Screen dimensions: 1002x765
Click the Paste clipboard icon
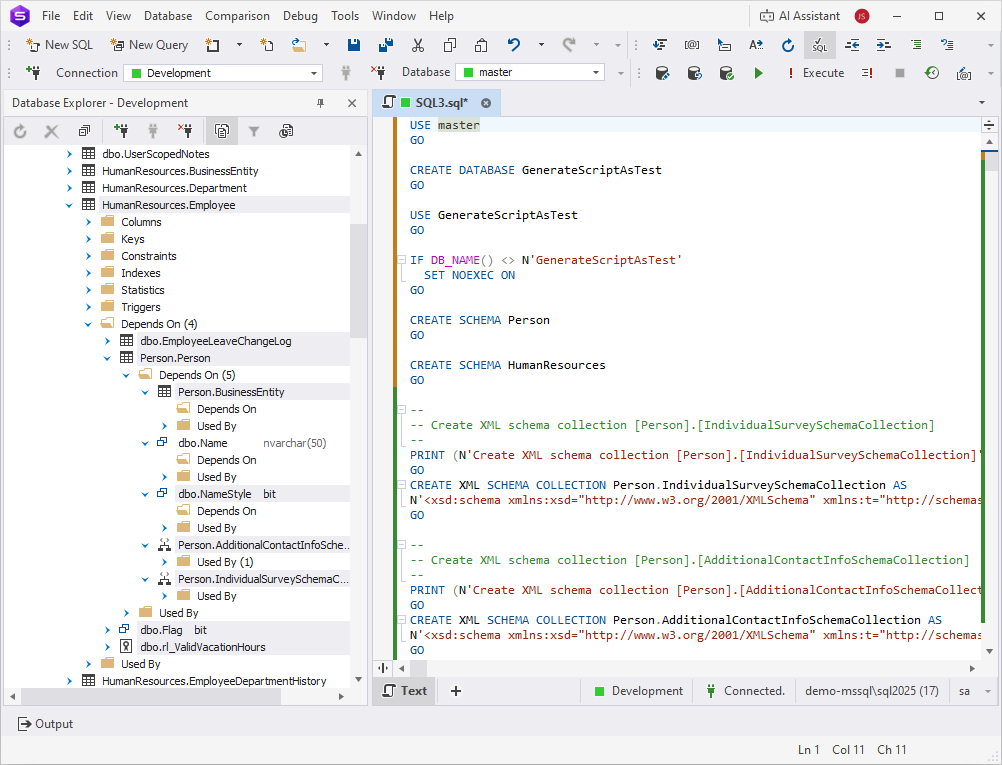(x=481, y=45)
